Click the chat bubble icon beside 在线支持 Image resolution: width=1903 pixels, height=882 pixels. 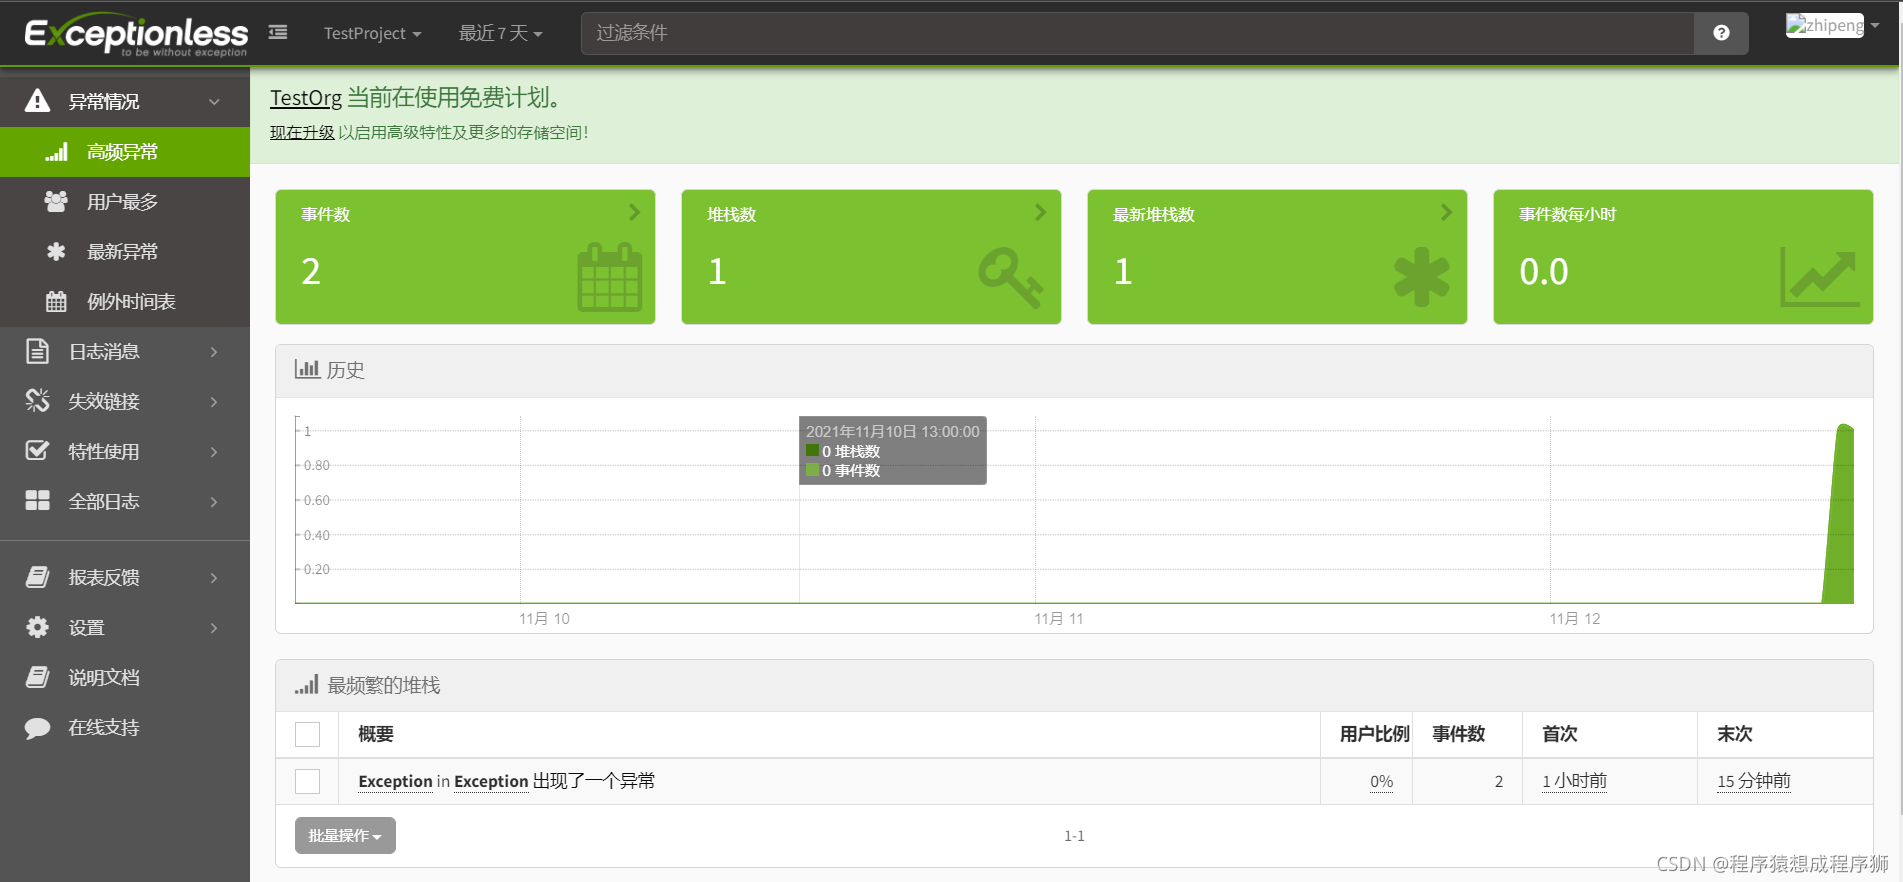pyautogui.click(x=37, y=727)
